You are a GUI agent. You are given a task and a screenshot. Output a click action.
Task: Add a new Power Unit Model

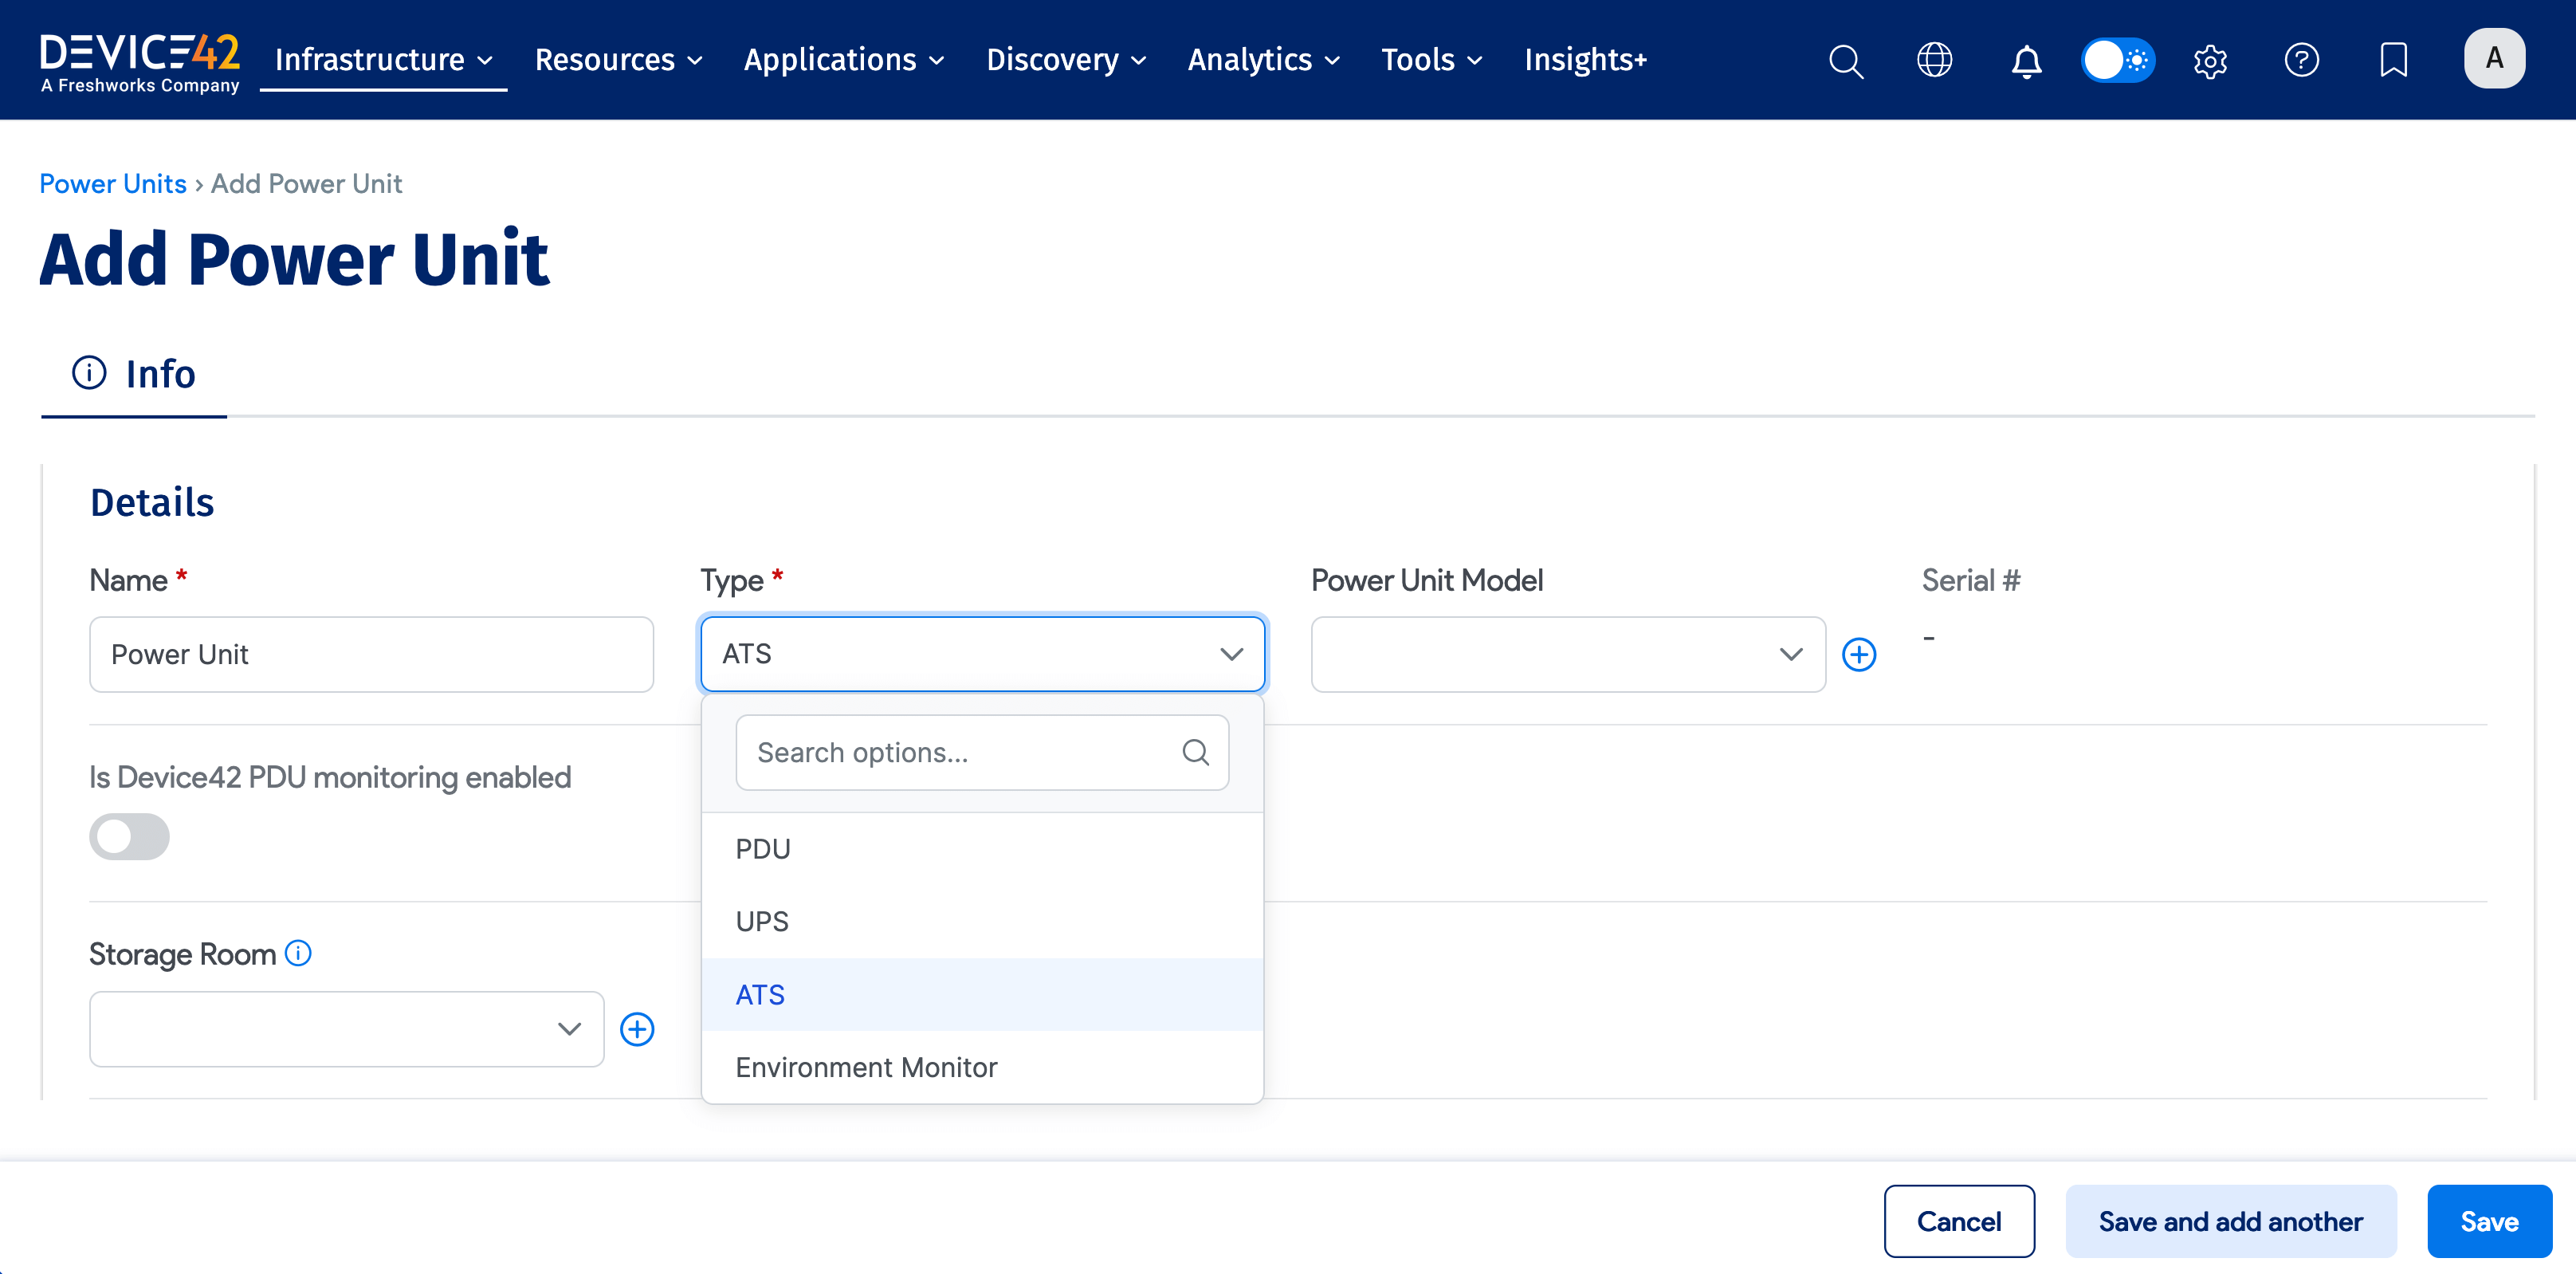[1859, 654]
